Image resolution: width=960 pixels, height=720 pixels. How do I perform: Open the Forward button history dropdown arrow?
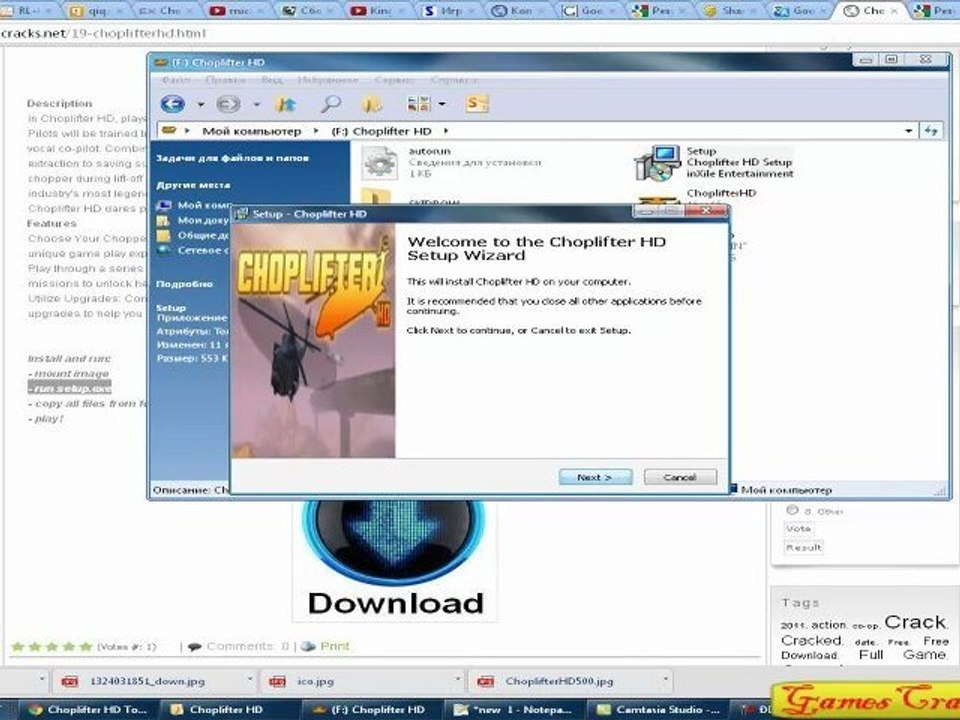pos(257,105)
